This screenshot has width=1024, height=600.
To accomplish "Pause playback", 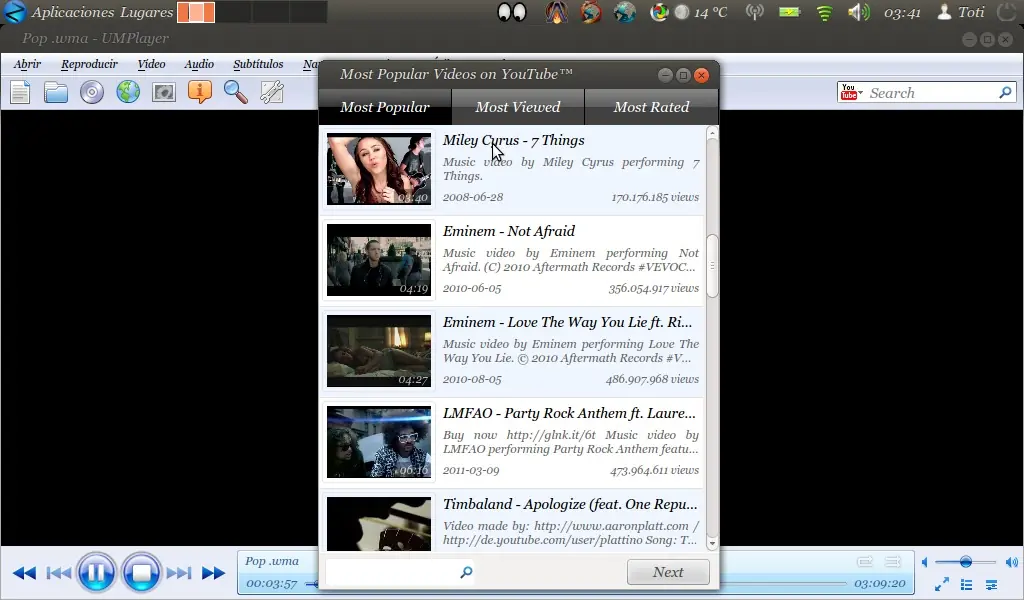I will coord(96,573).
